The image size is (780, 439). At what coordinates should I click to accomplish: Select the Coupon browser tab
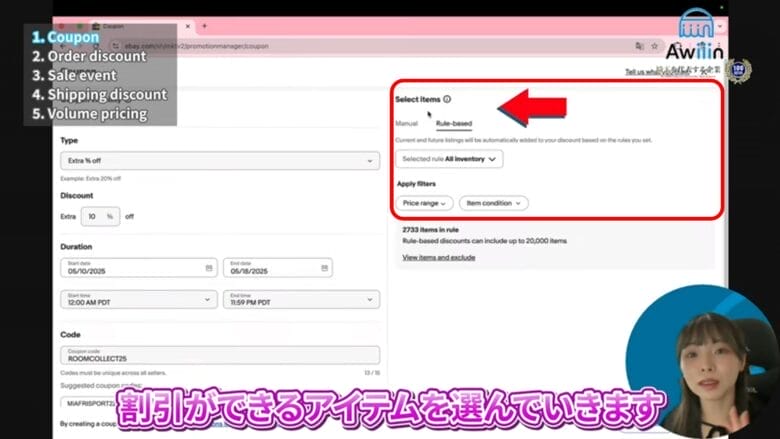click(142, 26)
